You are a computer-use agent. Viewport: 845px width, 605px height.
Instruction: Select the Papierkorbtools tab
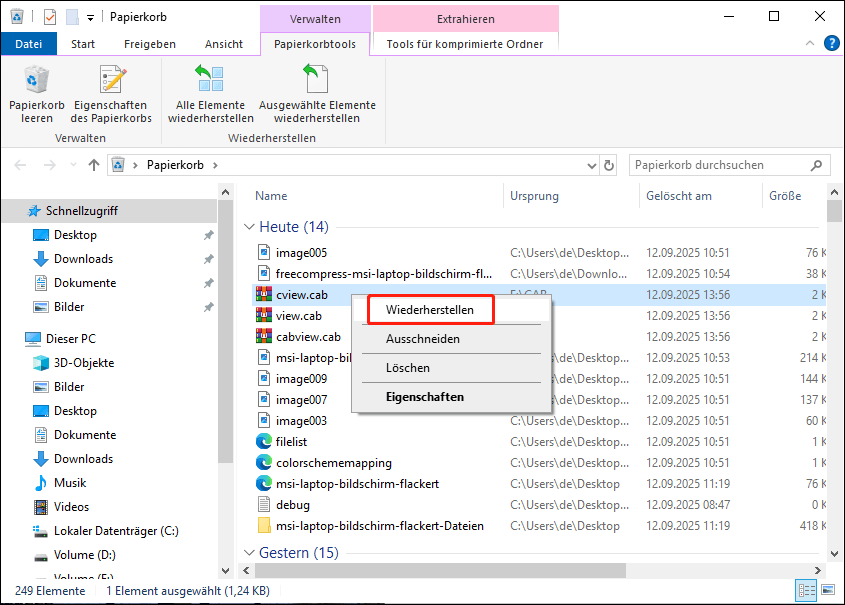[315, 44]
